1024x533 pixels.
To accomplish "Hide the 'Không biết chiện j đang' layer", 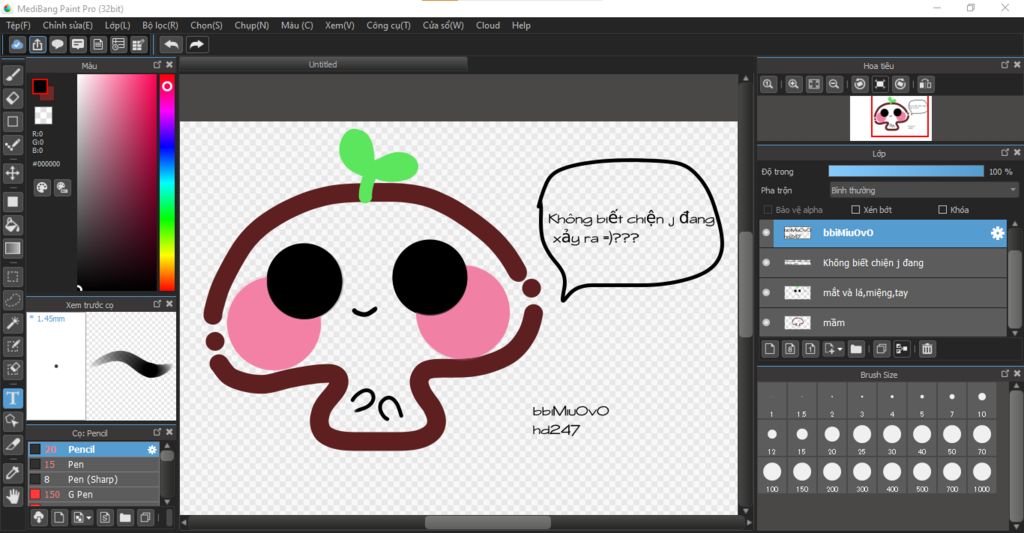I will (766, 263).
